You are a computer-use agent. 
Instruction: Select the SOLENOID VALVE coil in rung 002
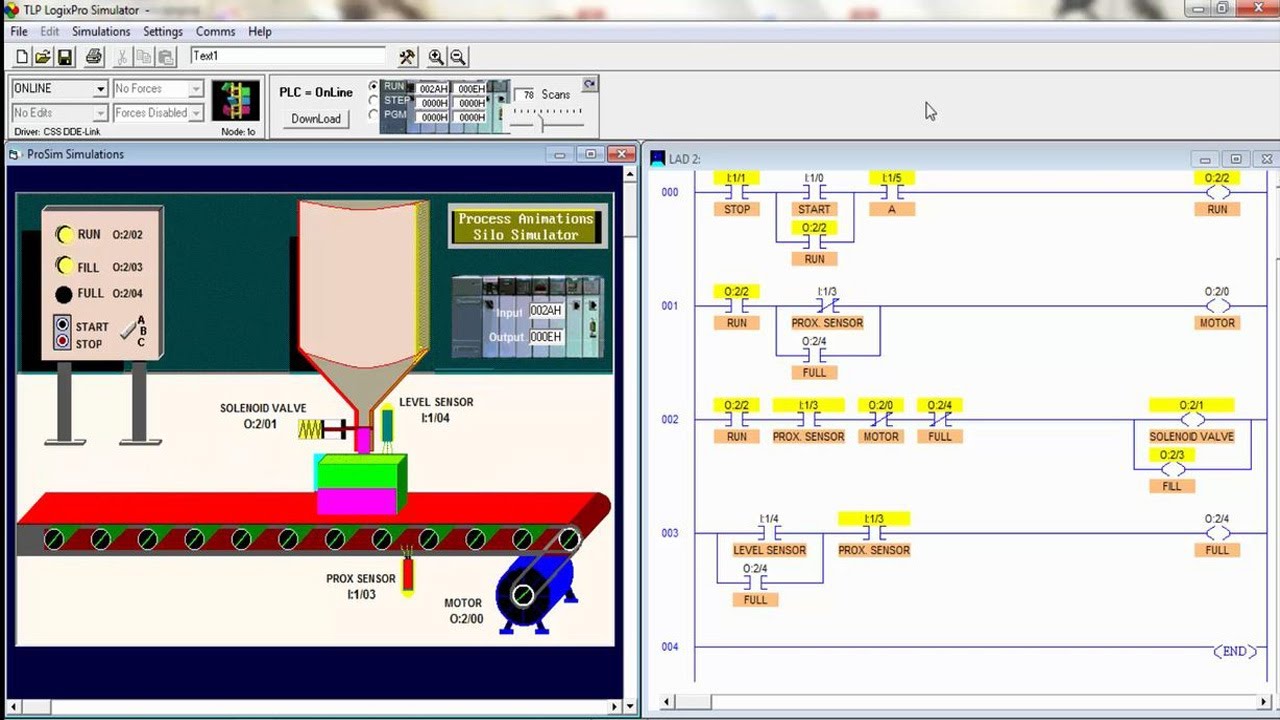point(1191,420)
